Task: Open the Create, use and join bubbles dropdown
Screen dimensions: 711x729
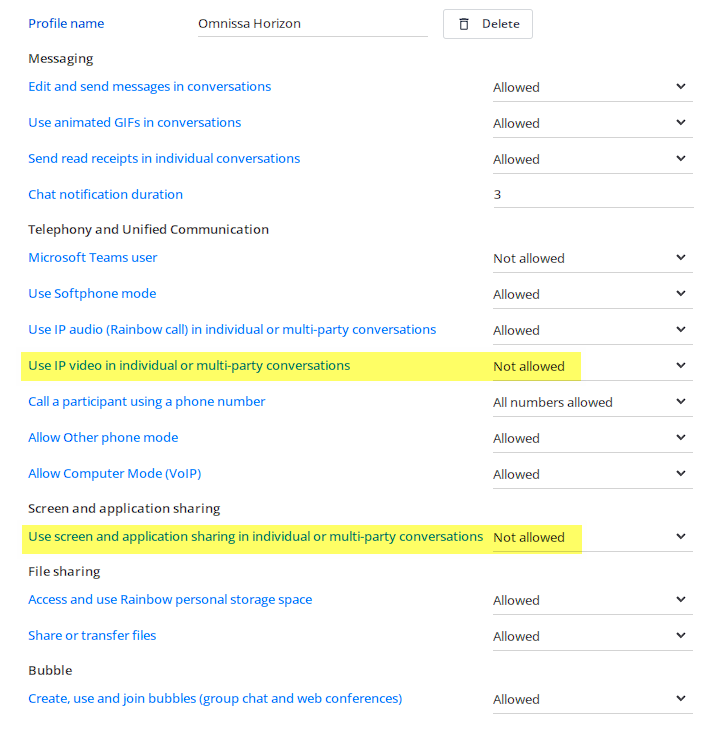Action: 593,700
